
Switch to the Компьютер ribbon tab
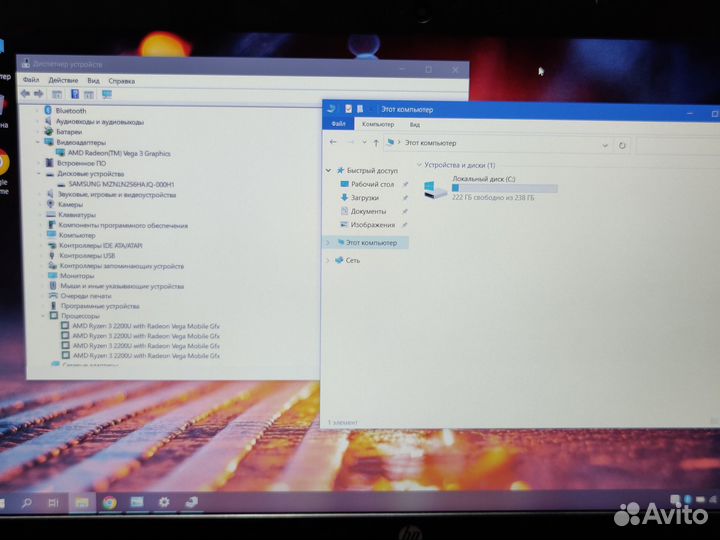tap(378, 125)
